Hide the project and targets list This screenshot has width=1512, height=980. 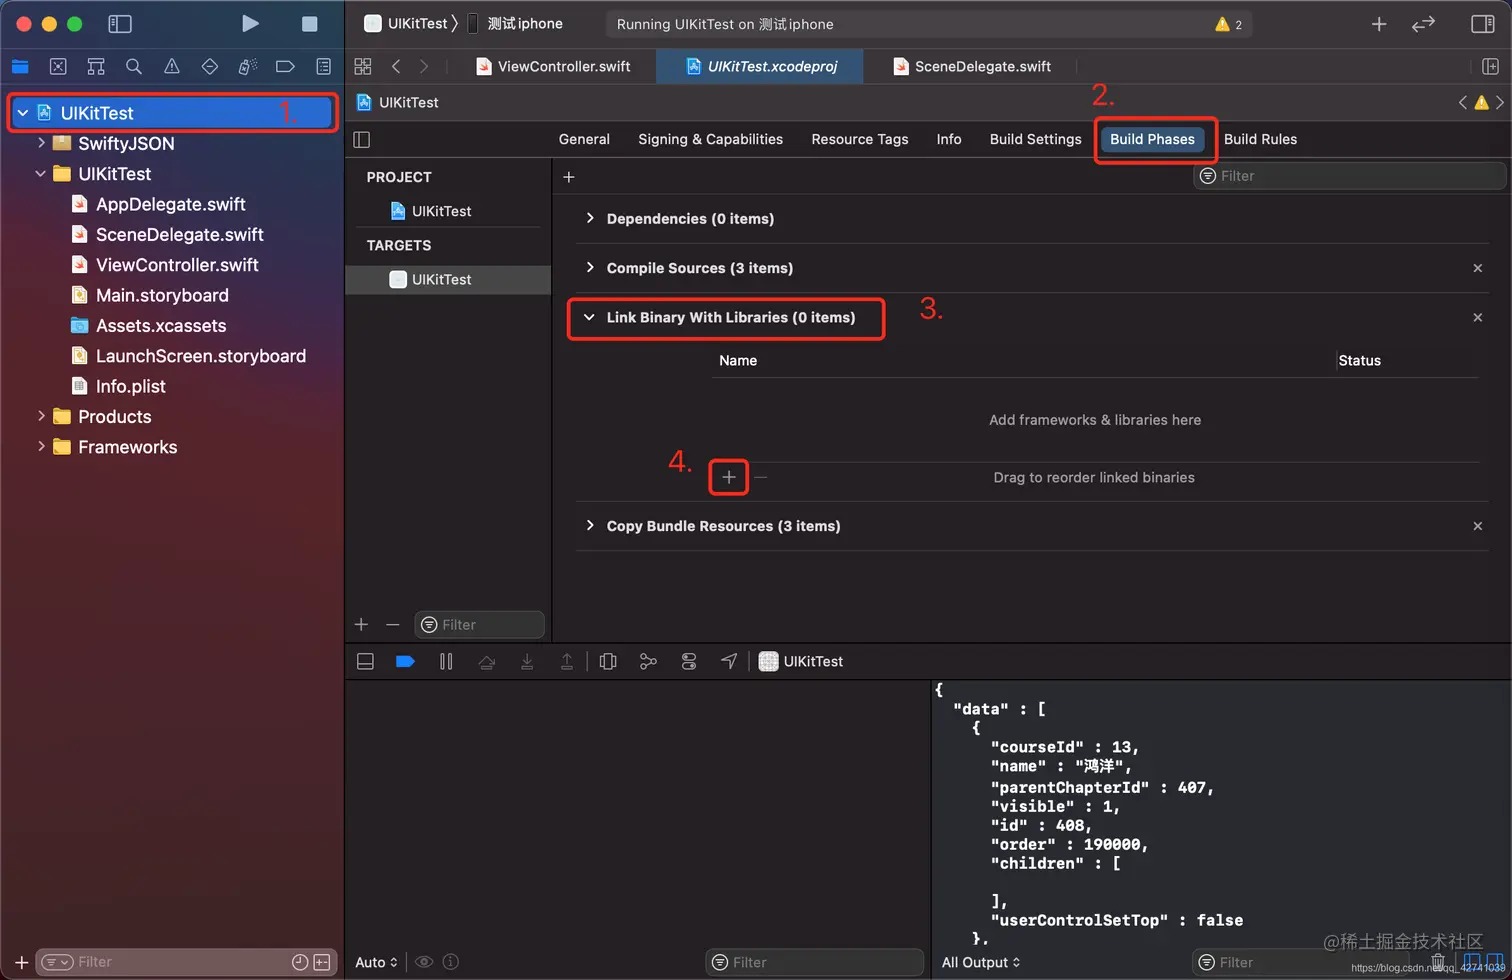coord(362,140)
